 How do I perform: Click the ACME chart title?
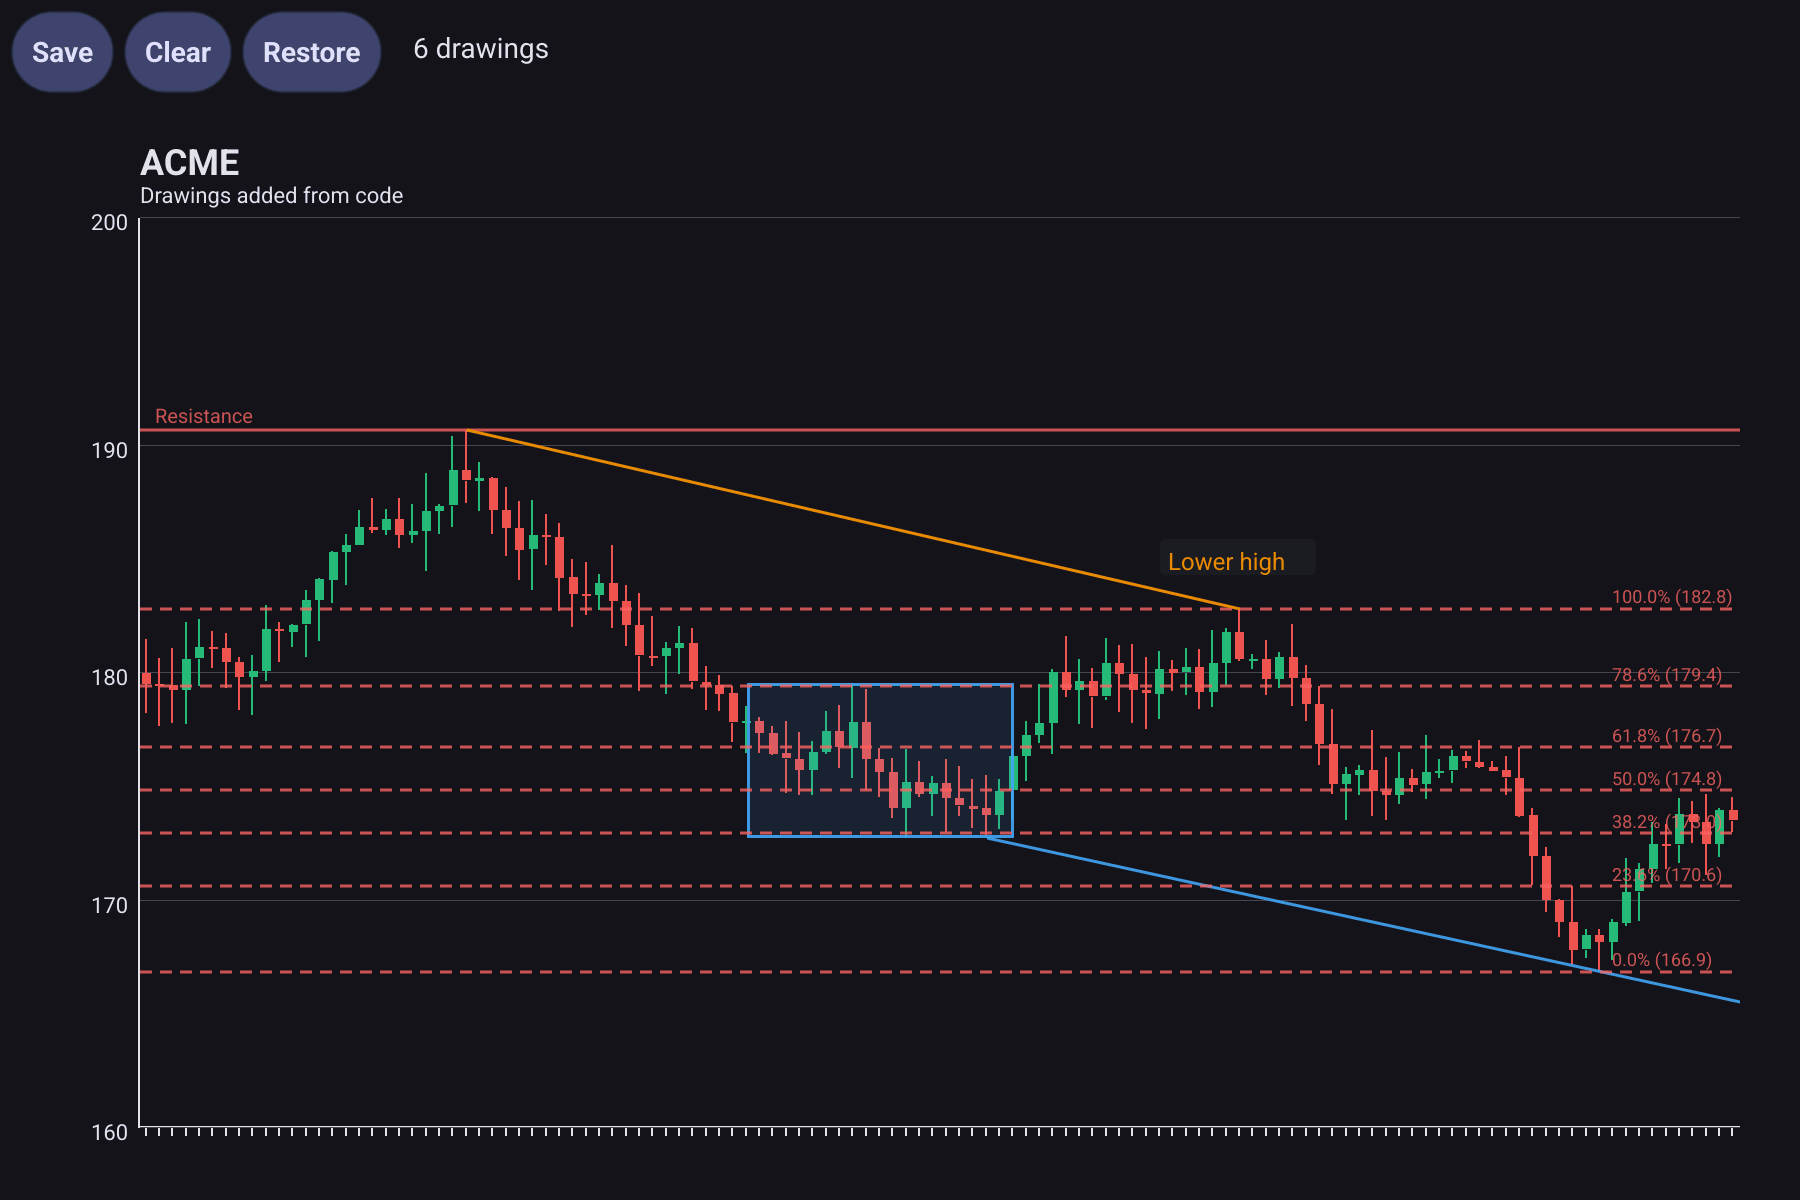tap(190, 163)
